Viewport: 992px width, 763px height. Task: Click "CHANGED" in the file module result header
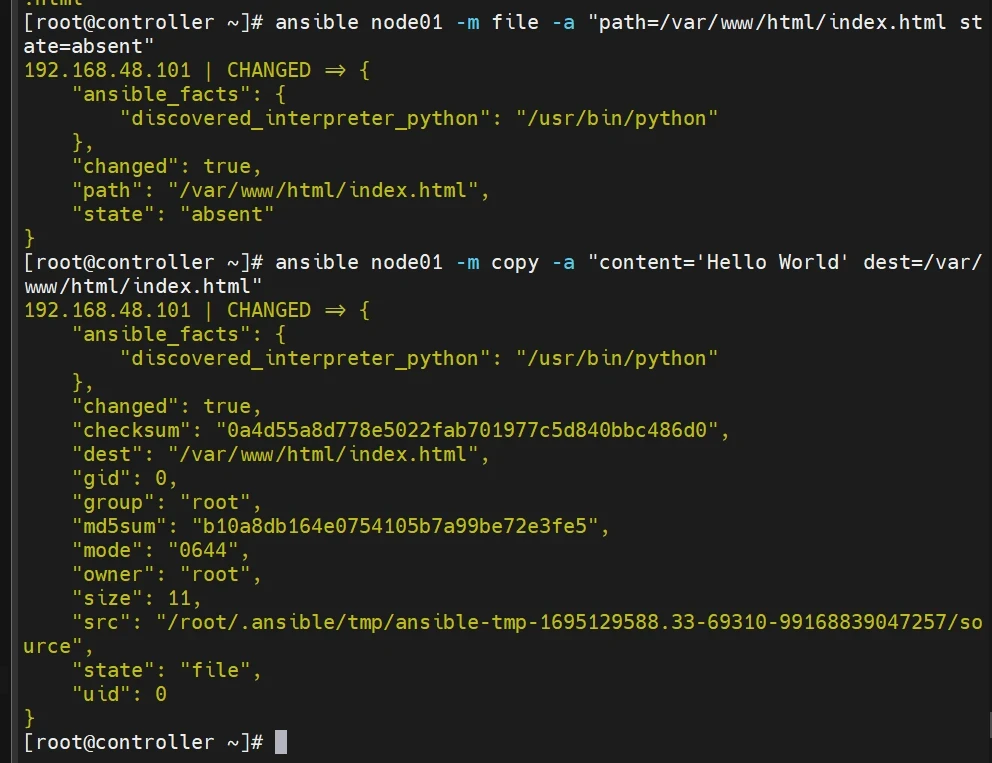click(x=268, y=70)
